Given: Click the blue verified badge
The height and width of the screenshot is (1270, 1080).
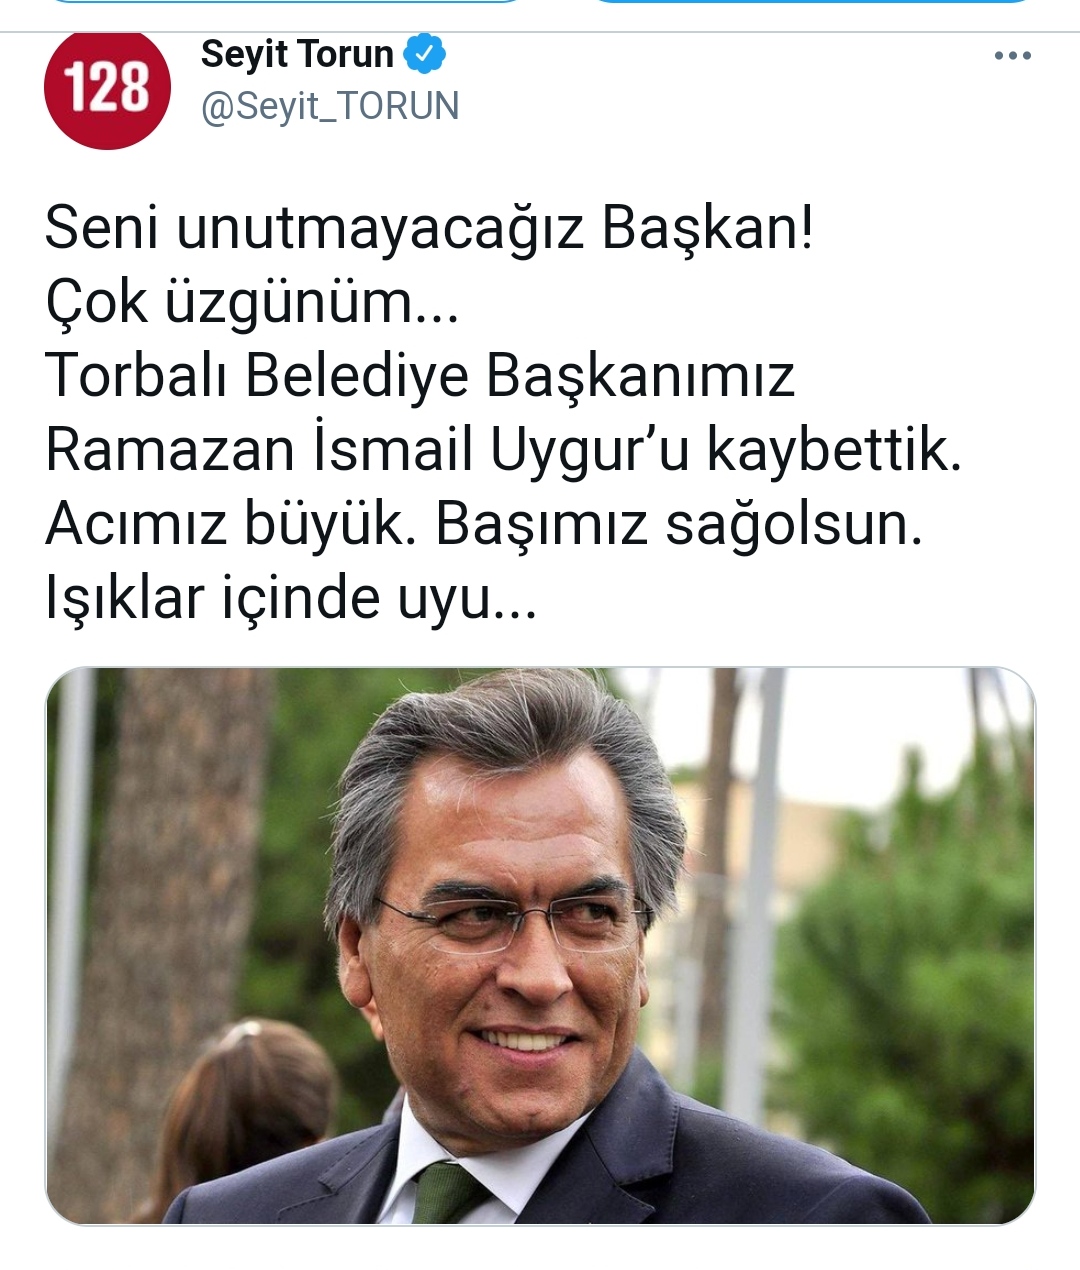Looking at the screenshot, I should pyautogui.click(x=424, y=54).
